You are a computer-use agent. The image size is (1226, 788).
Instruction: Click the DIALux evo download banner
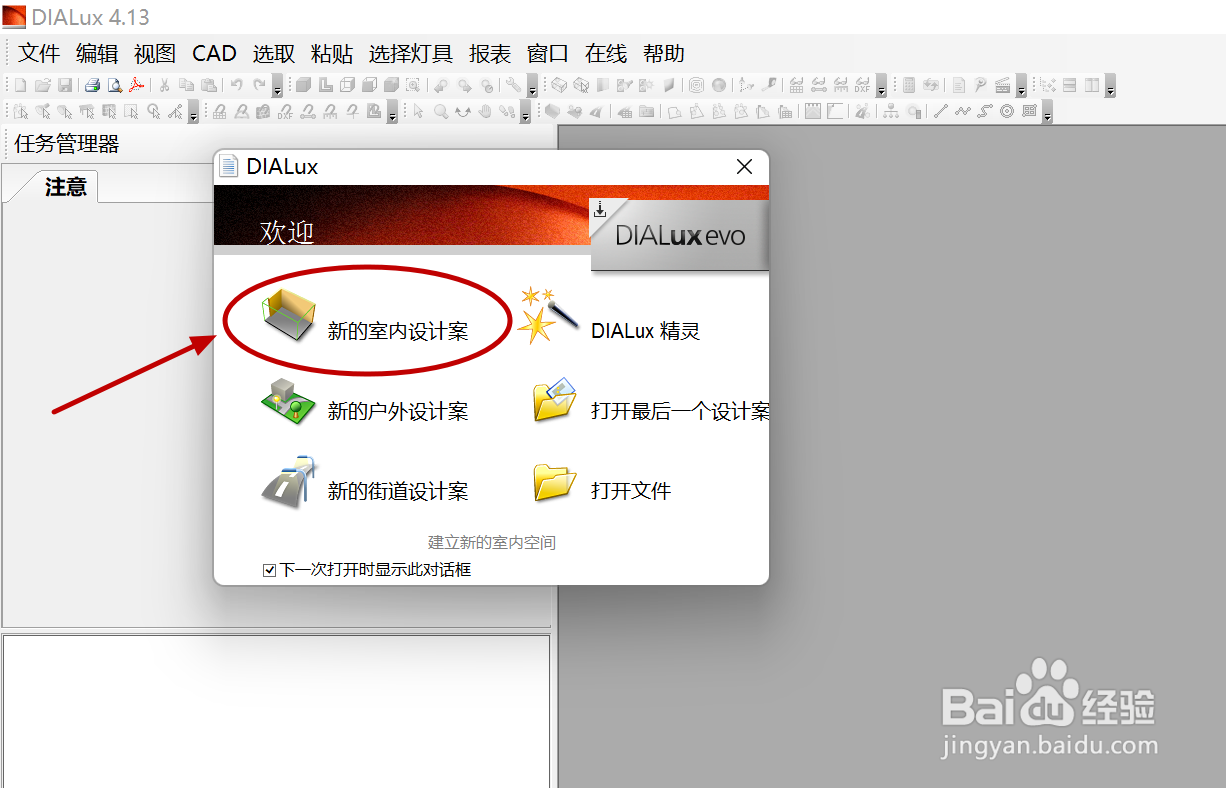(x=680, y=234)
